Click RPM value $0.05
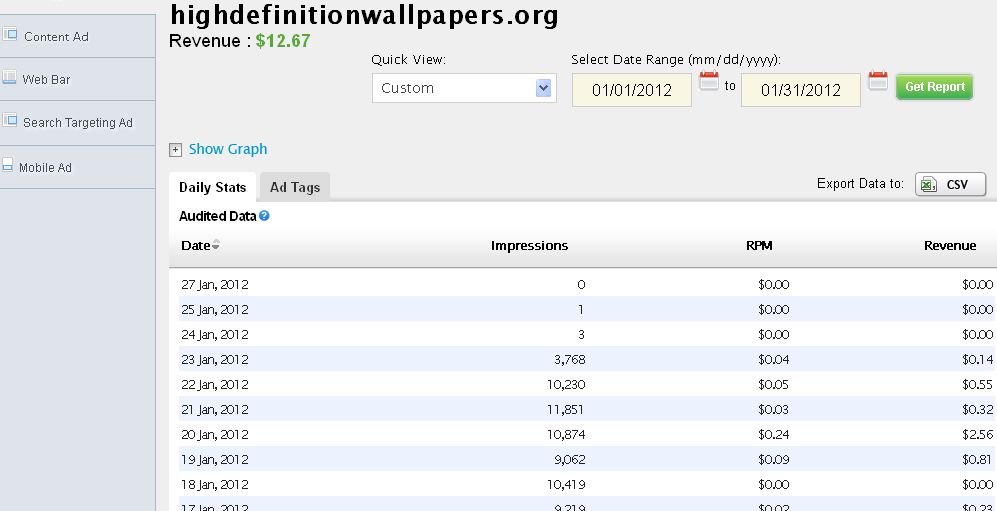 774,385
